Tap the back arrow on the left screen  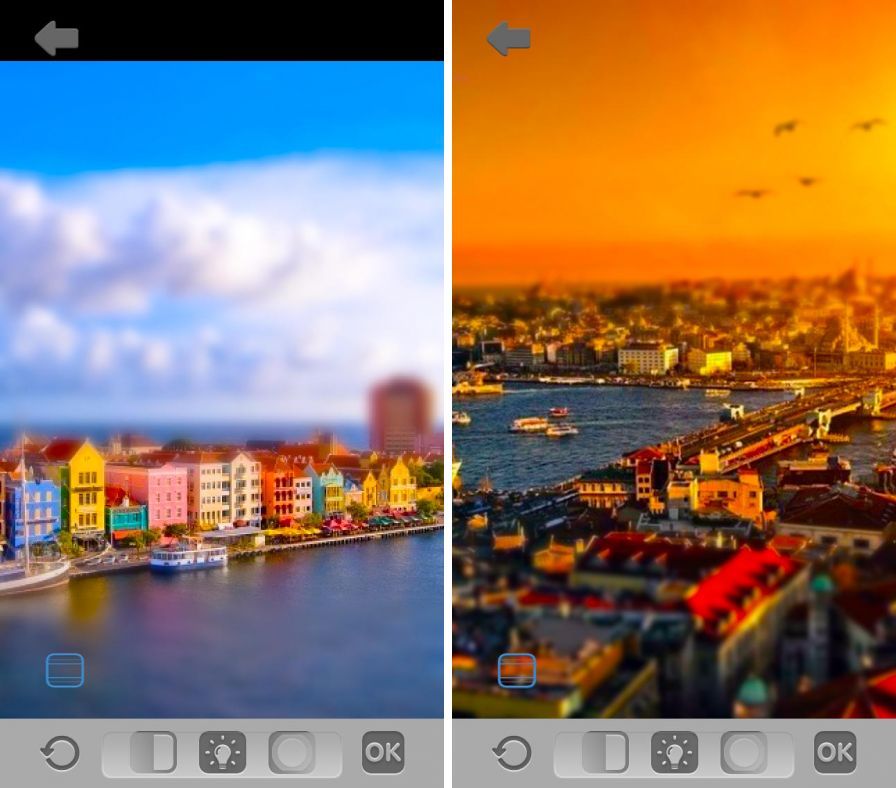pos(56,38)
